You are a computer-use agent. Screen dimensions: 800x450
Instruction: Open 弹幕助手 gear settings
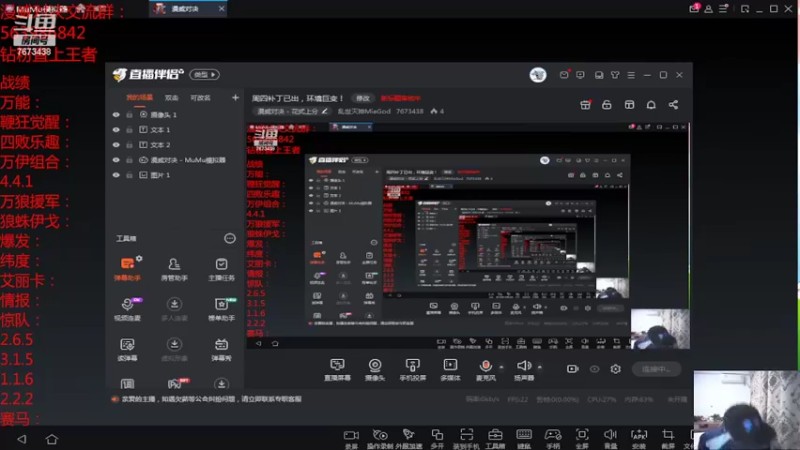point(139,259)
